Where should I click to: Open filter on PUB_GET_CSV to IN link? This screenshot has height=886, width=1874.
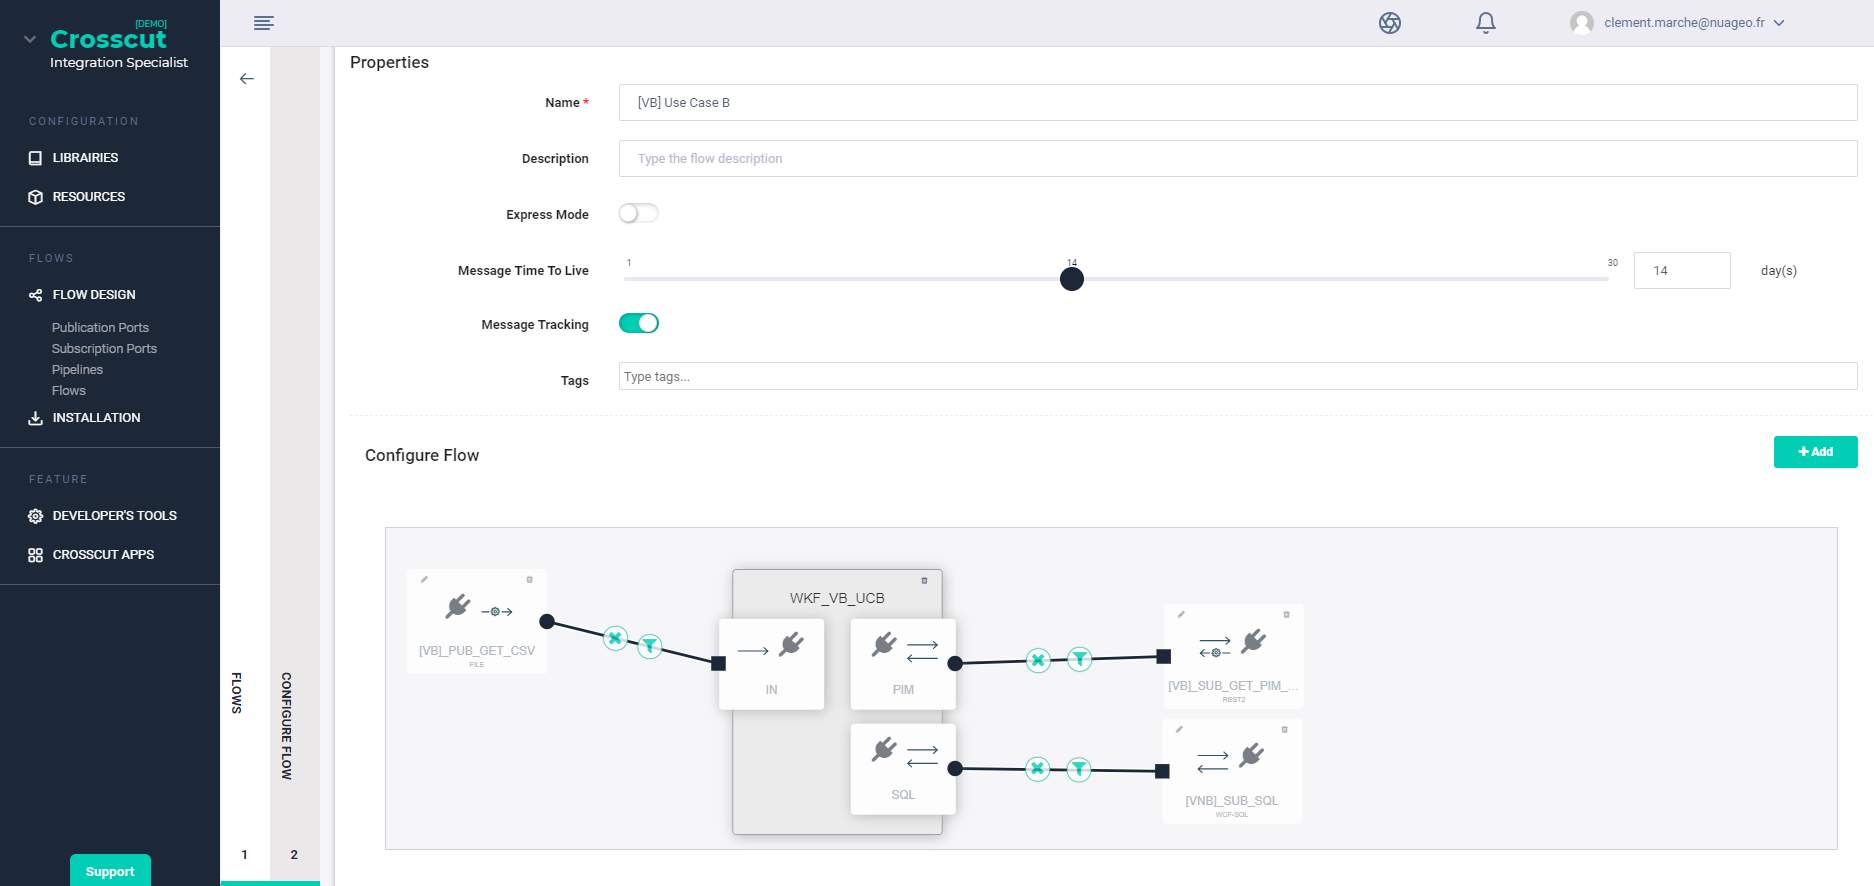click(650, 646)
